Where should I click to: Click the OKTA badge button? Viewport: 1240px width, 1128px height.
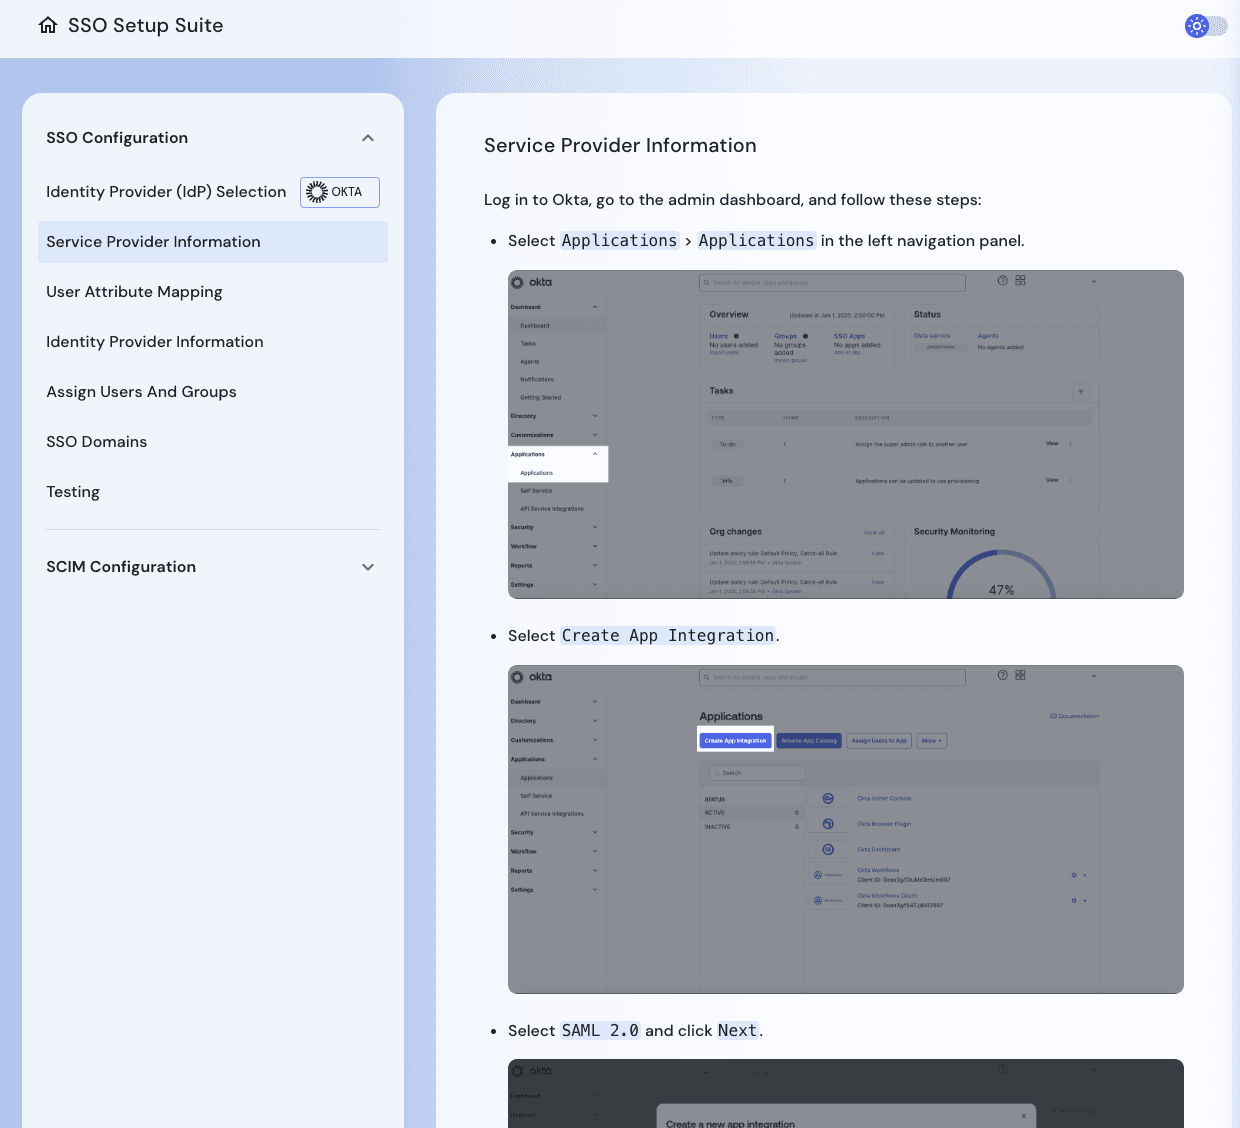point(339,191)
